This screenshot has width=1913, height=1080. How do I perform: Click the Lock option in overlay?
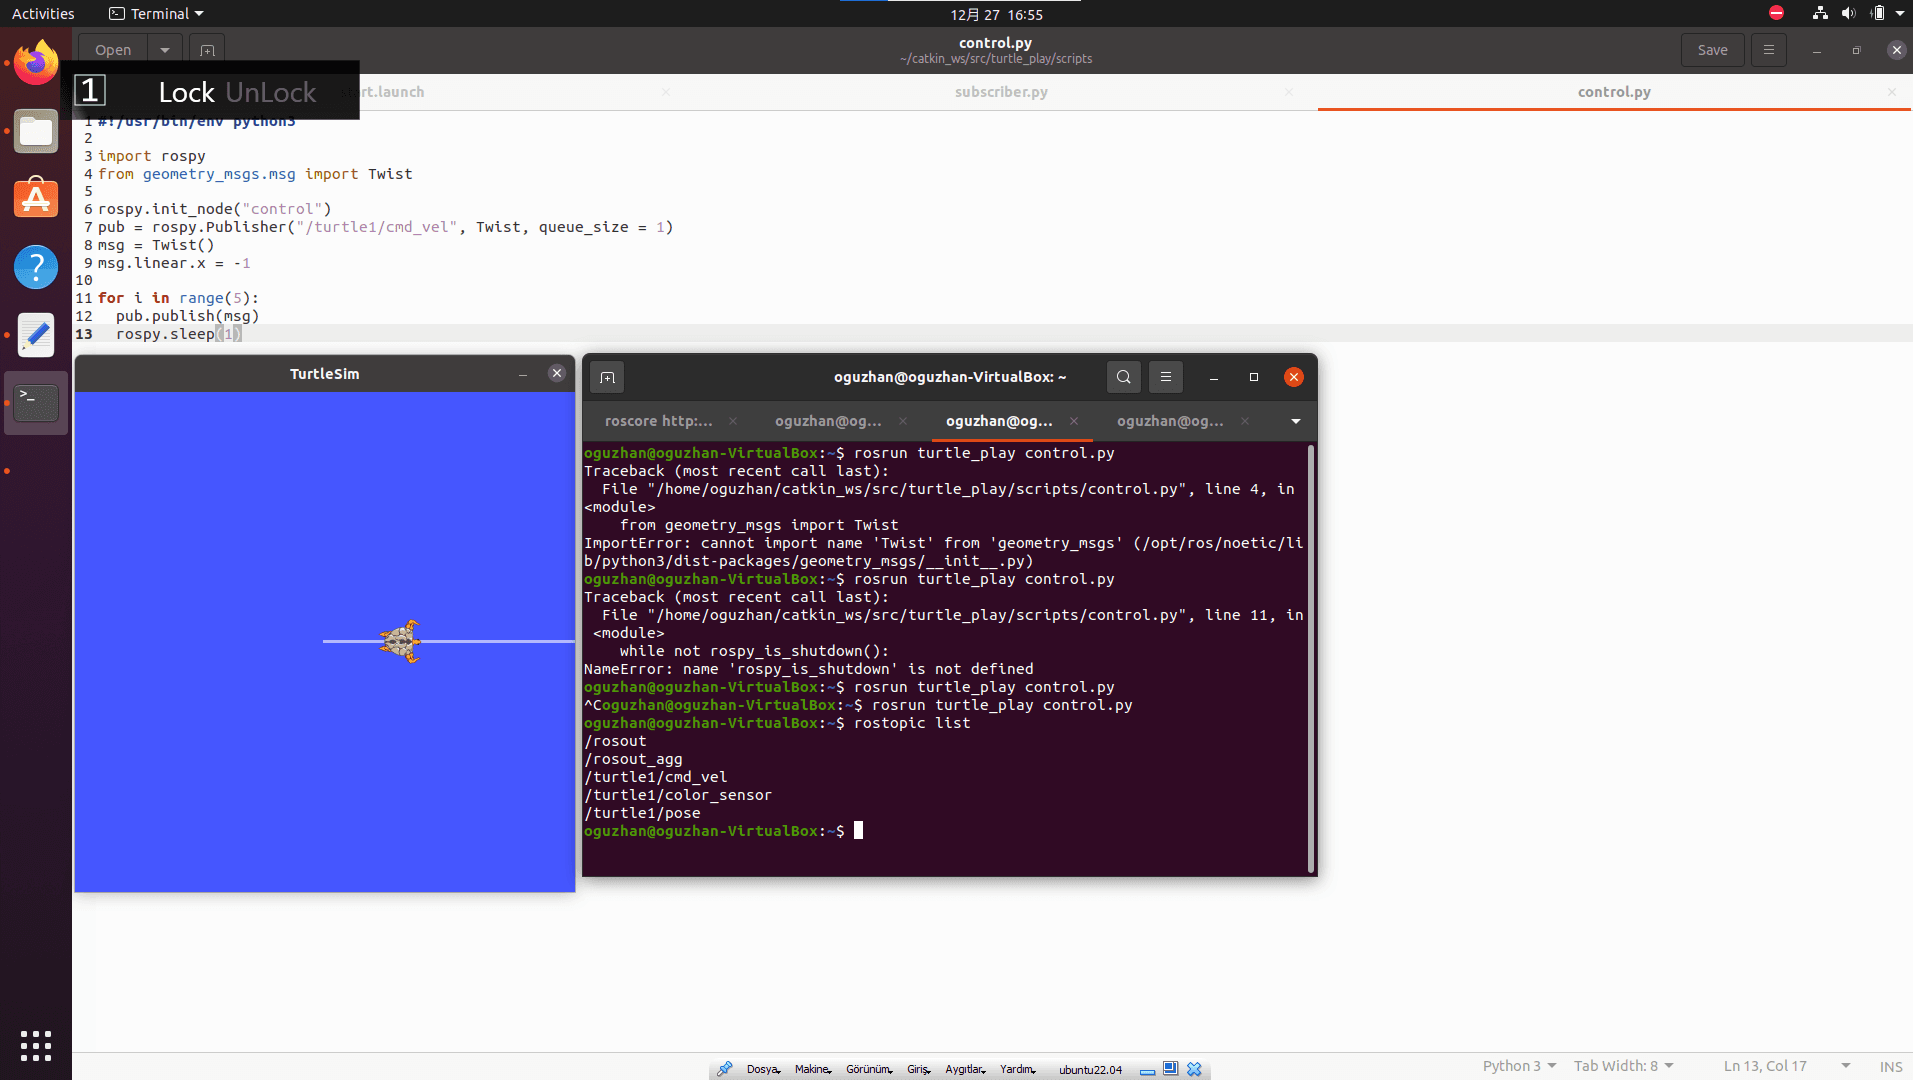click(186, 92)
